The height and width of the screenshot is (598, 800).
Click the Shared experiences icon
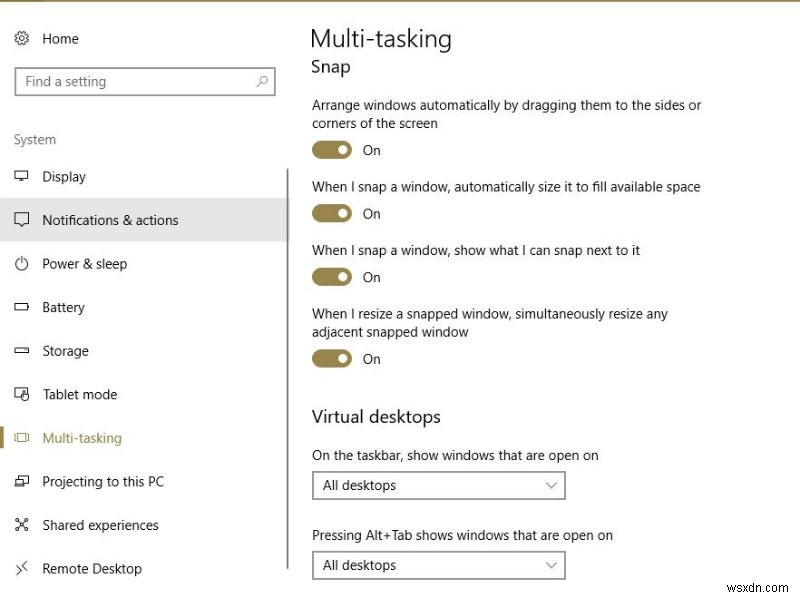click(21, 525)
